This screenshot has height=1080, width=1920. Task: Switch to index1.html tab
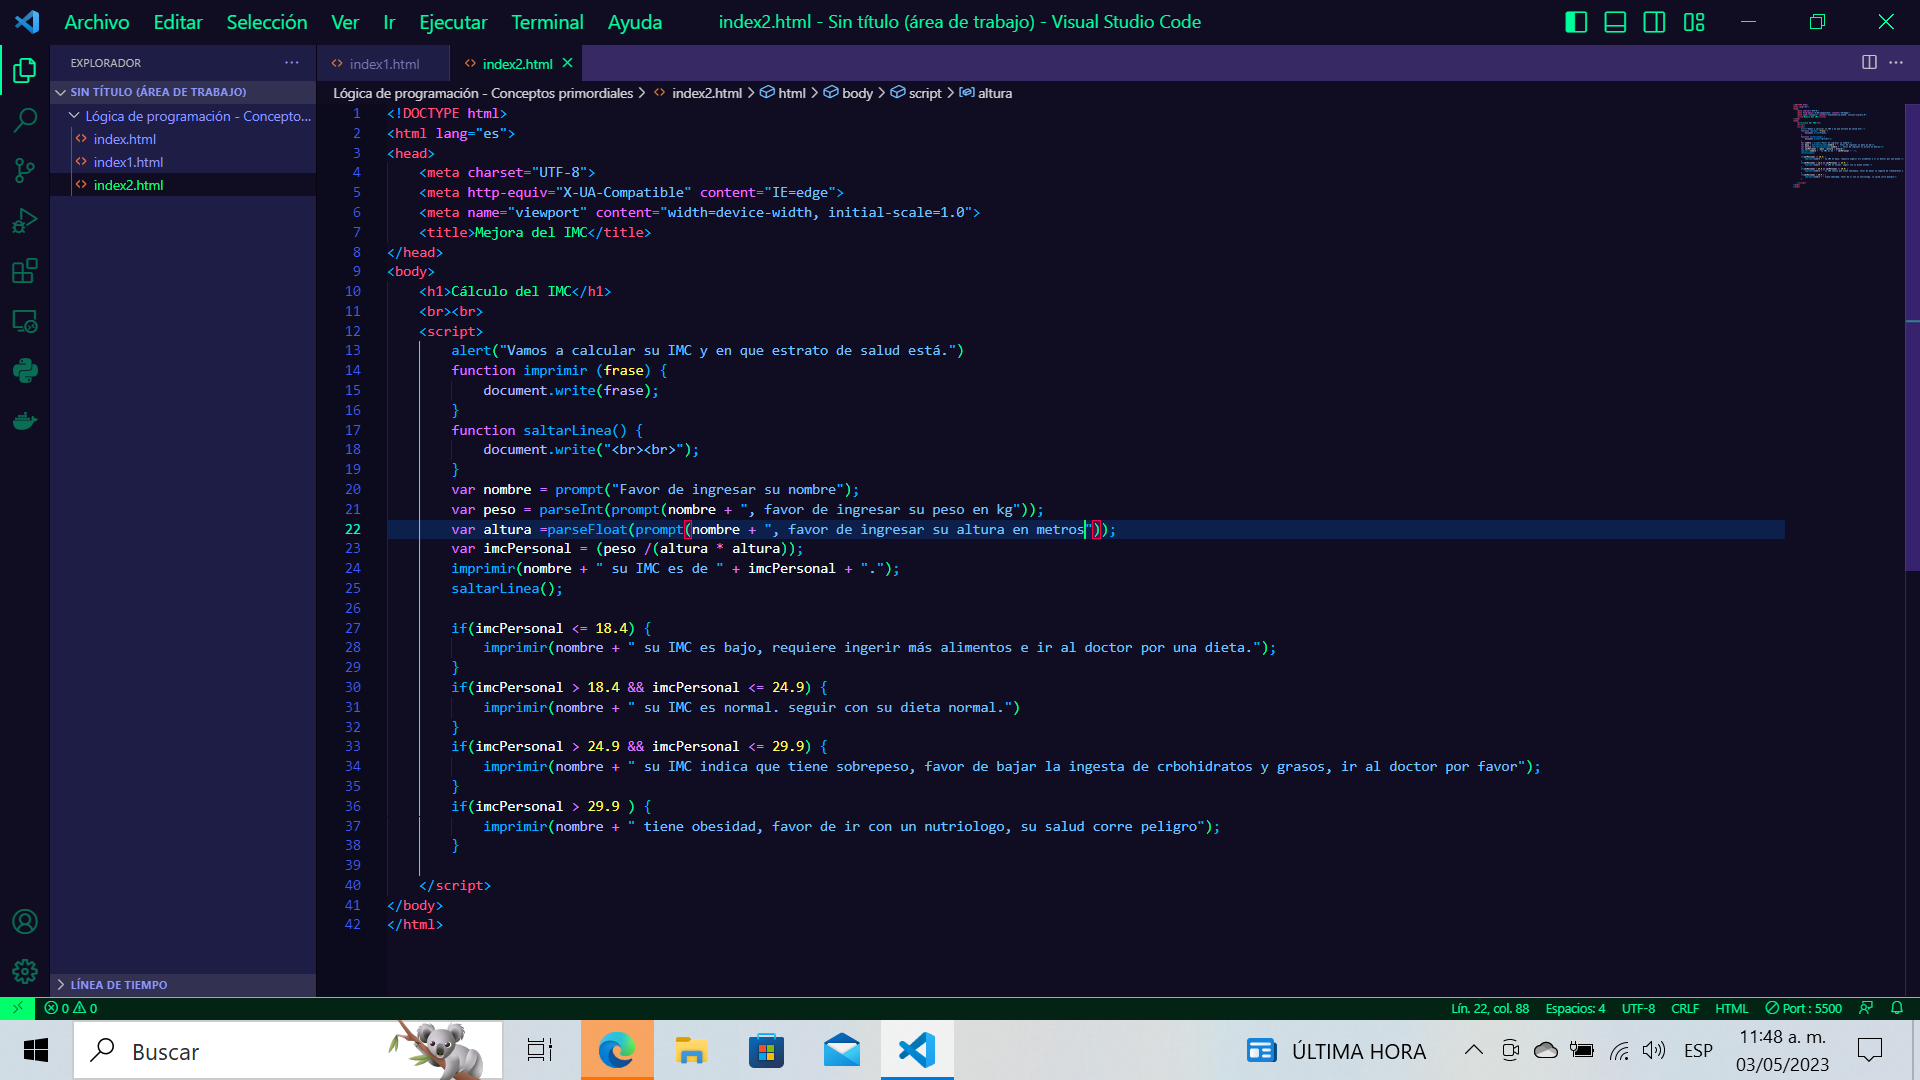pyautogui.click(x=384, y=63)
